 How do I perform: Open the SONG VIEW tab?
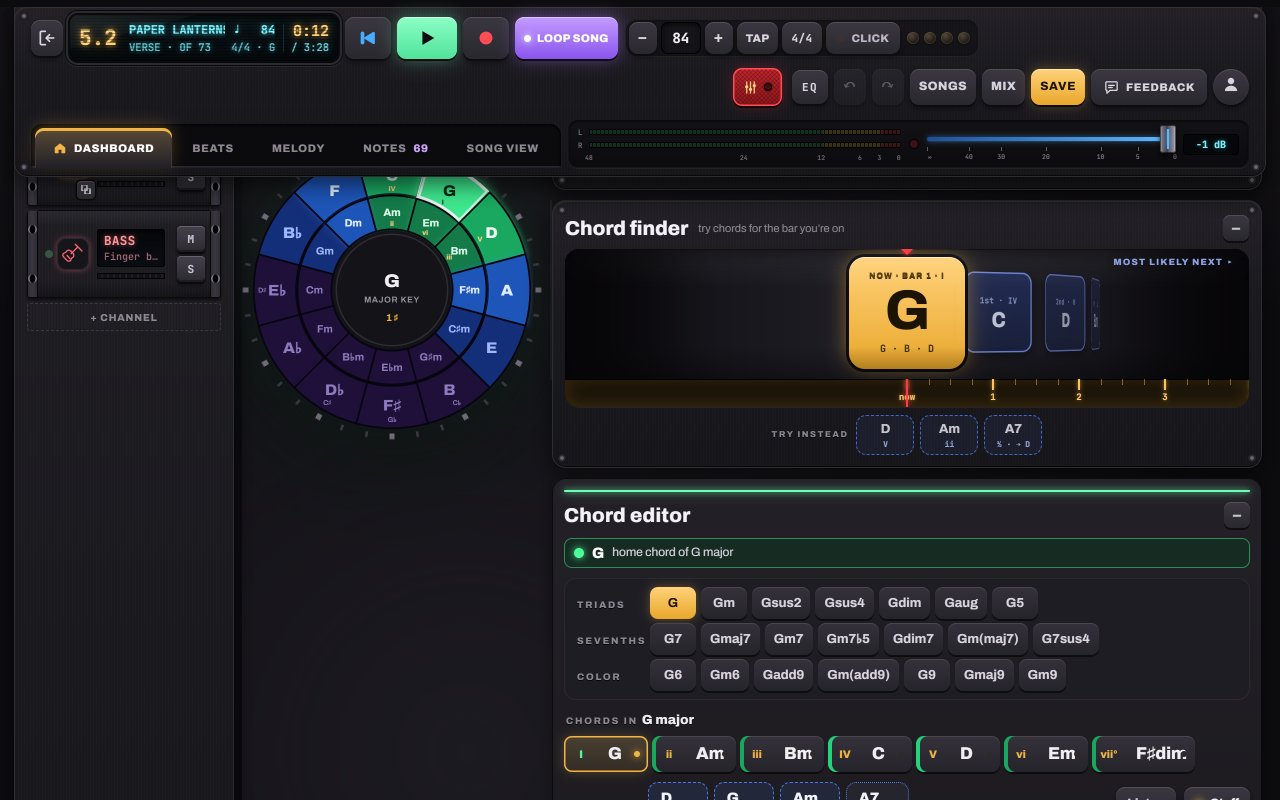pos(502,148)
